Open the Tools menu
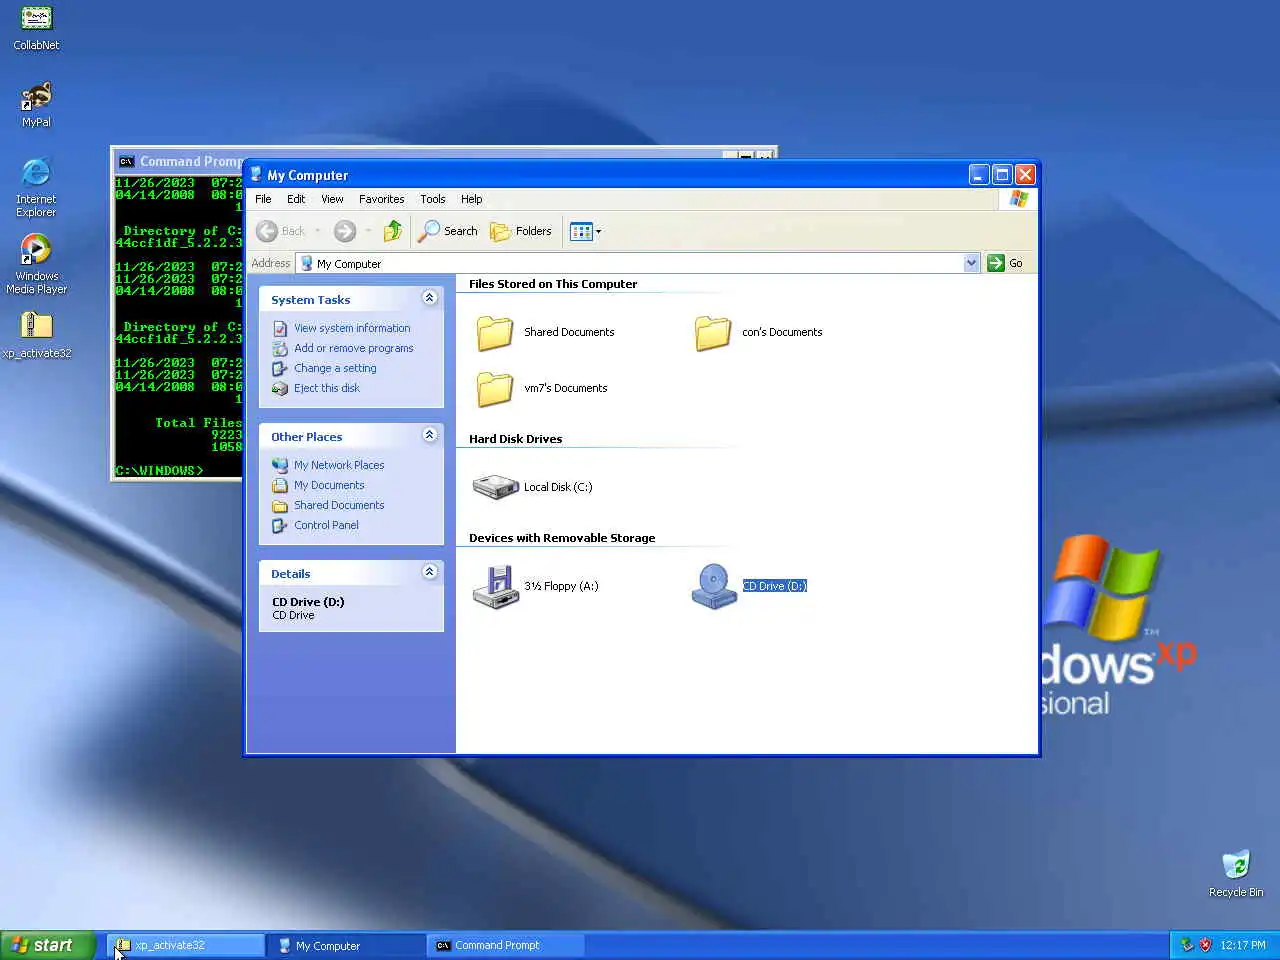 pyautogui.click(x=433, y=199)
